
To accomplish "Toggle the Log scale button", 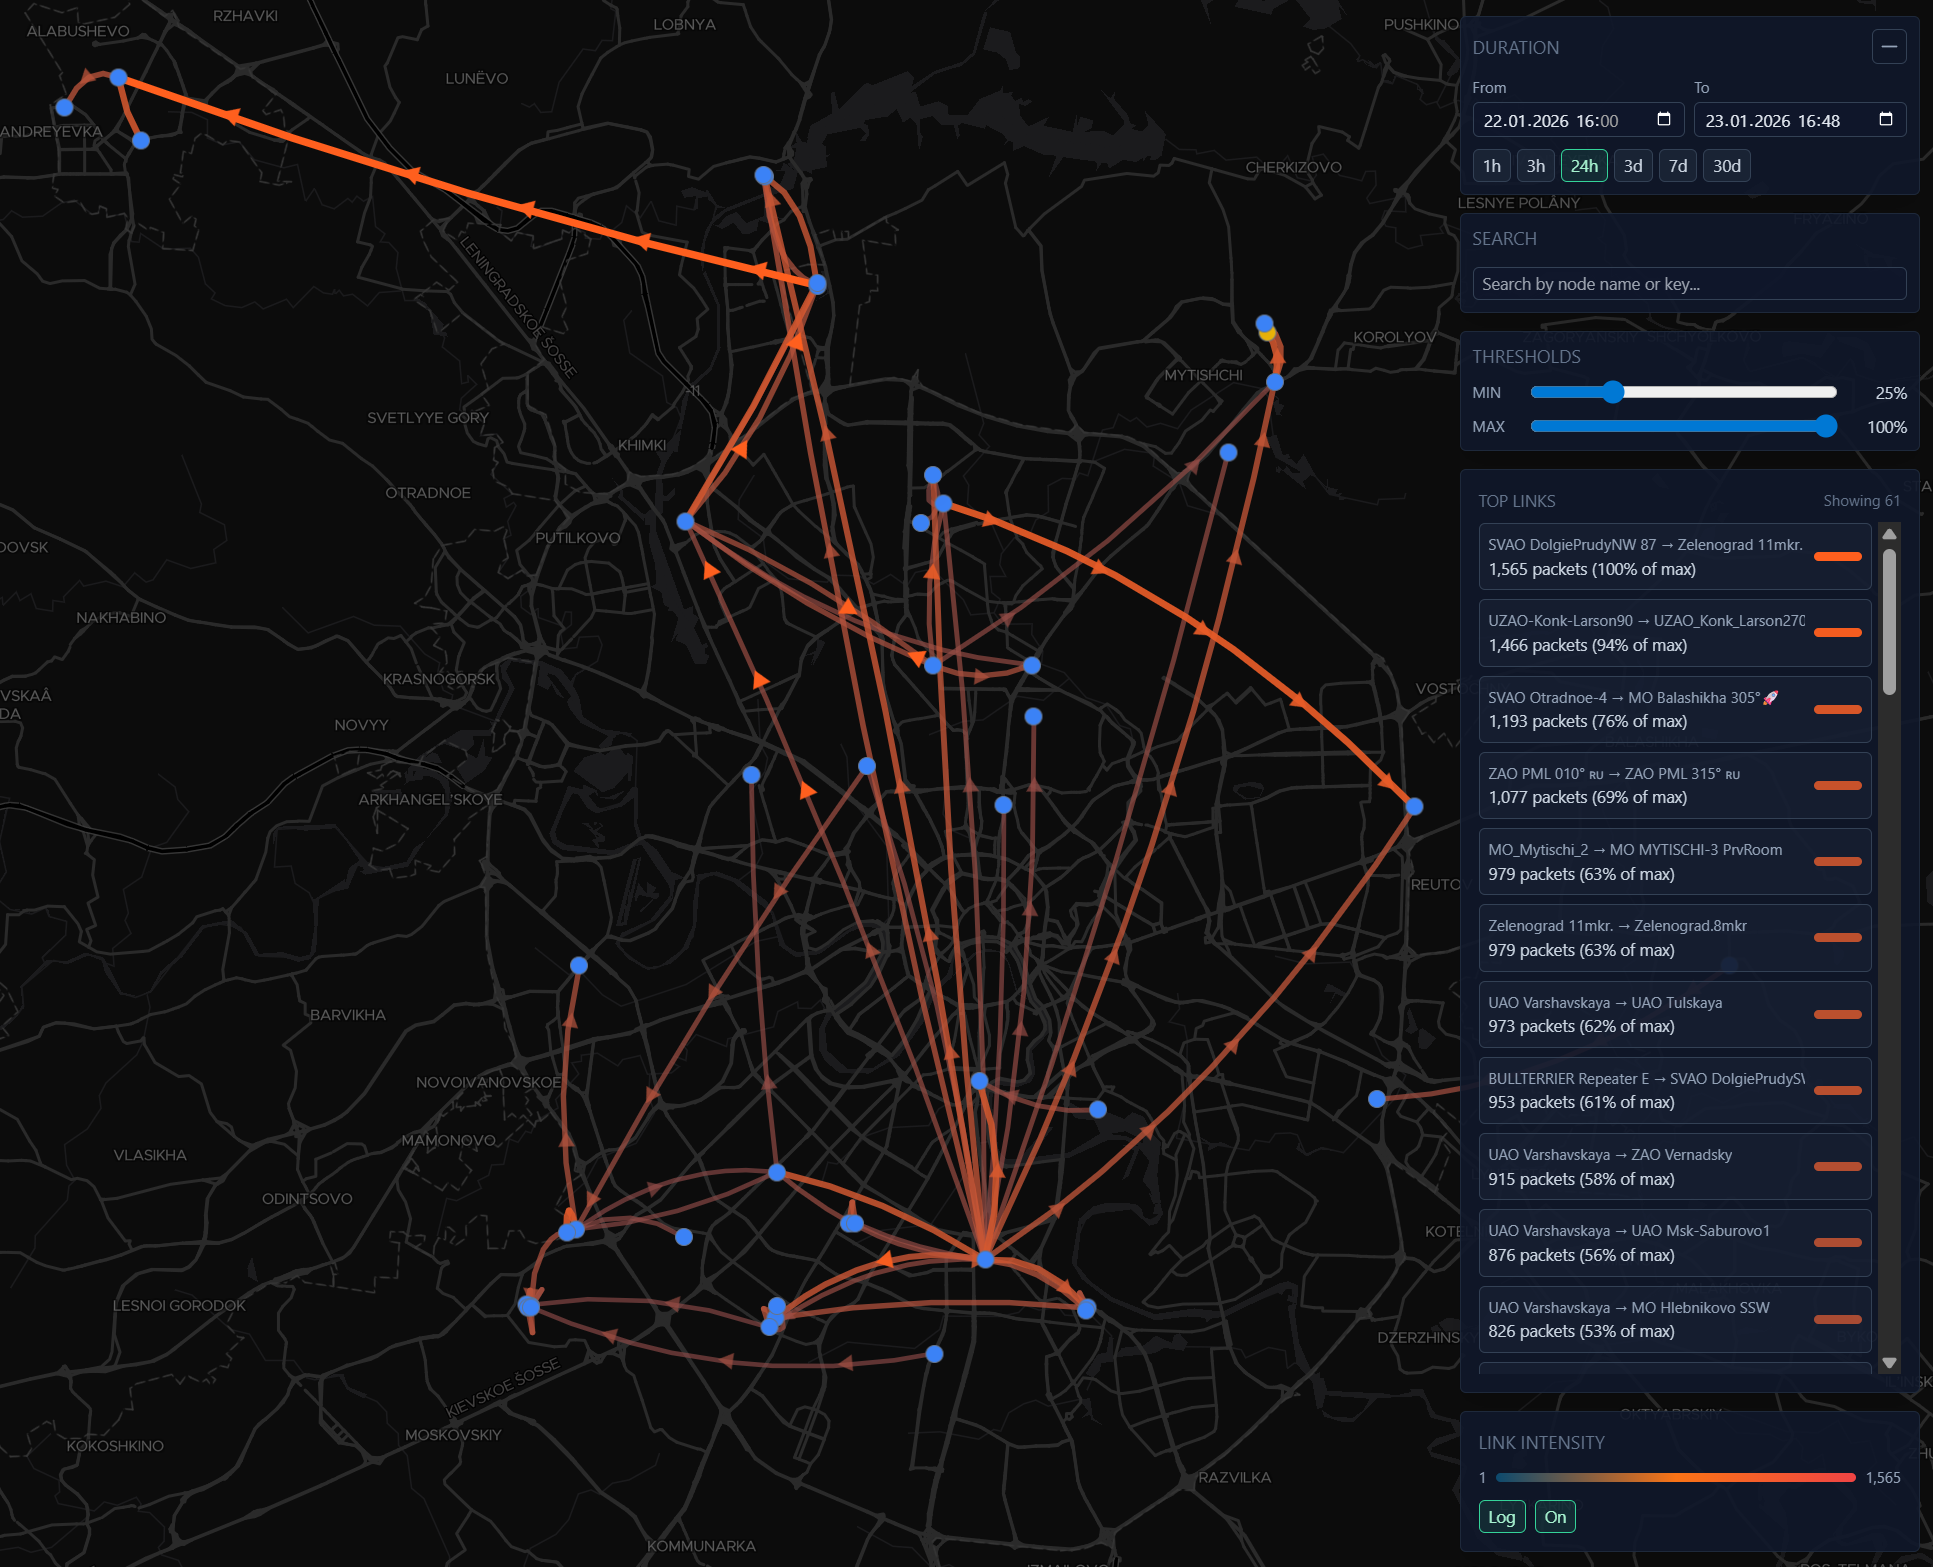I will (1501, 1516).
